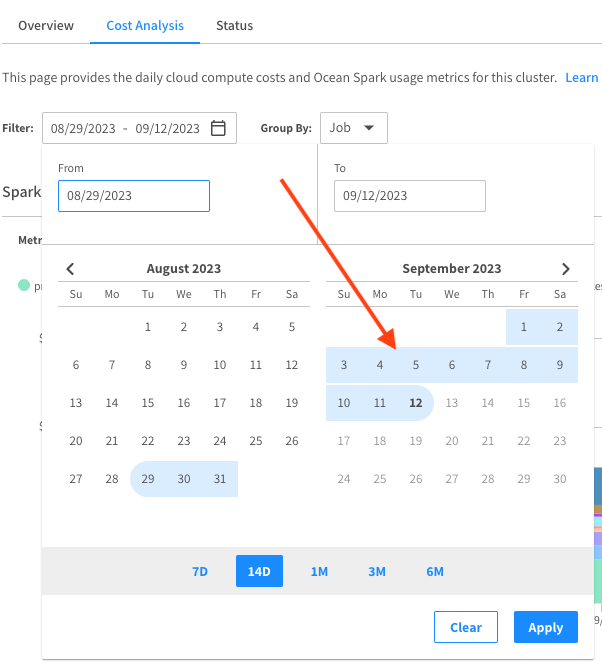
Task: Follow the Learn link
Action: coord(582,77)
